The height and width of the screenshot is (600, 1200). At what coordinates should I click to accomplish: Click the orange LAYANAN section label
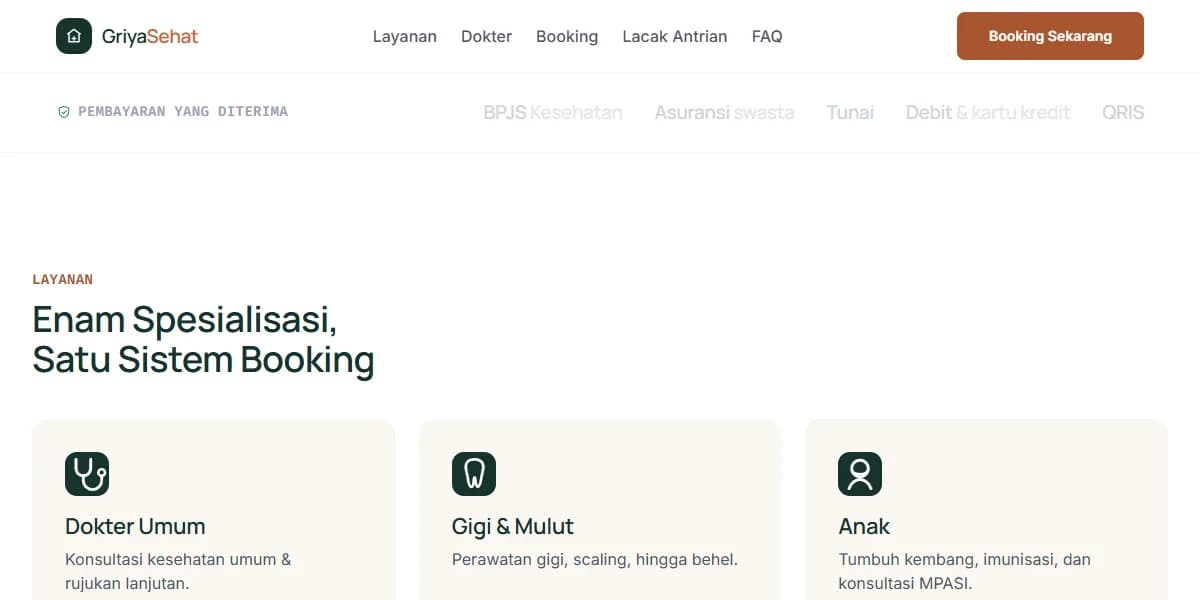point(63,280)
